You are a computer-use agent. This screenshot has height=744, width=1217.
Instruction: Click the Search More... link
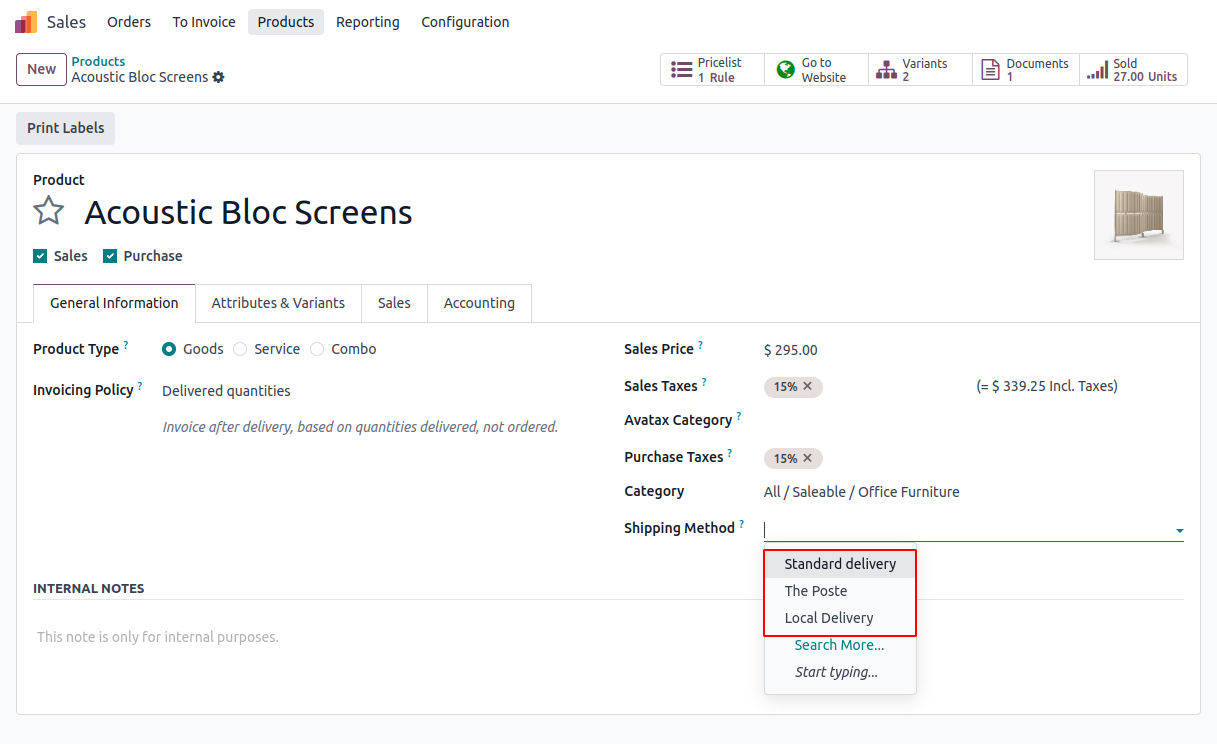click(x=839, y=645)
